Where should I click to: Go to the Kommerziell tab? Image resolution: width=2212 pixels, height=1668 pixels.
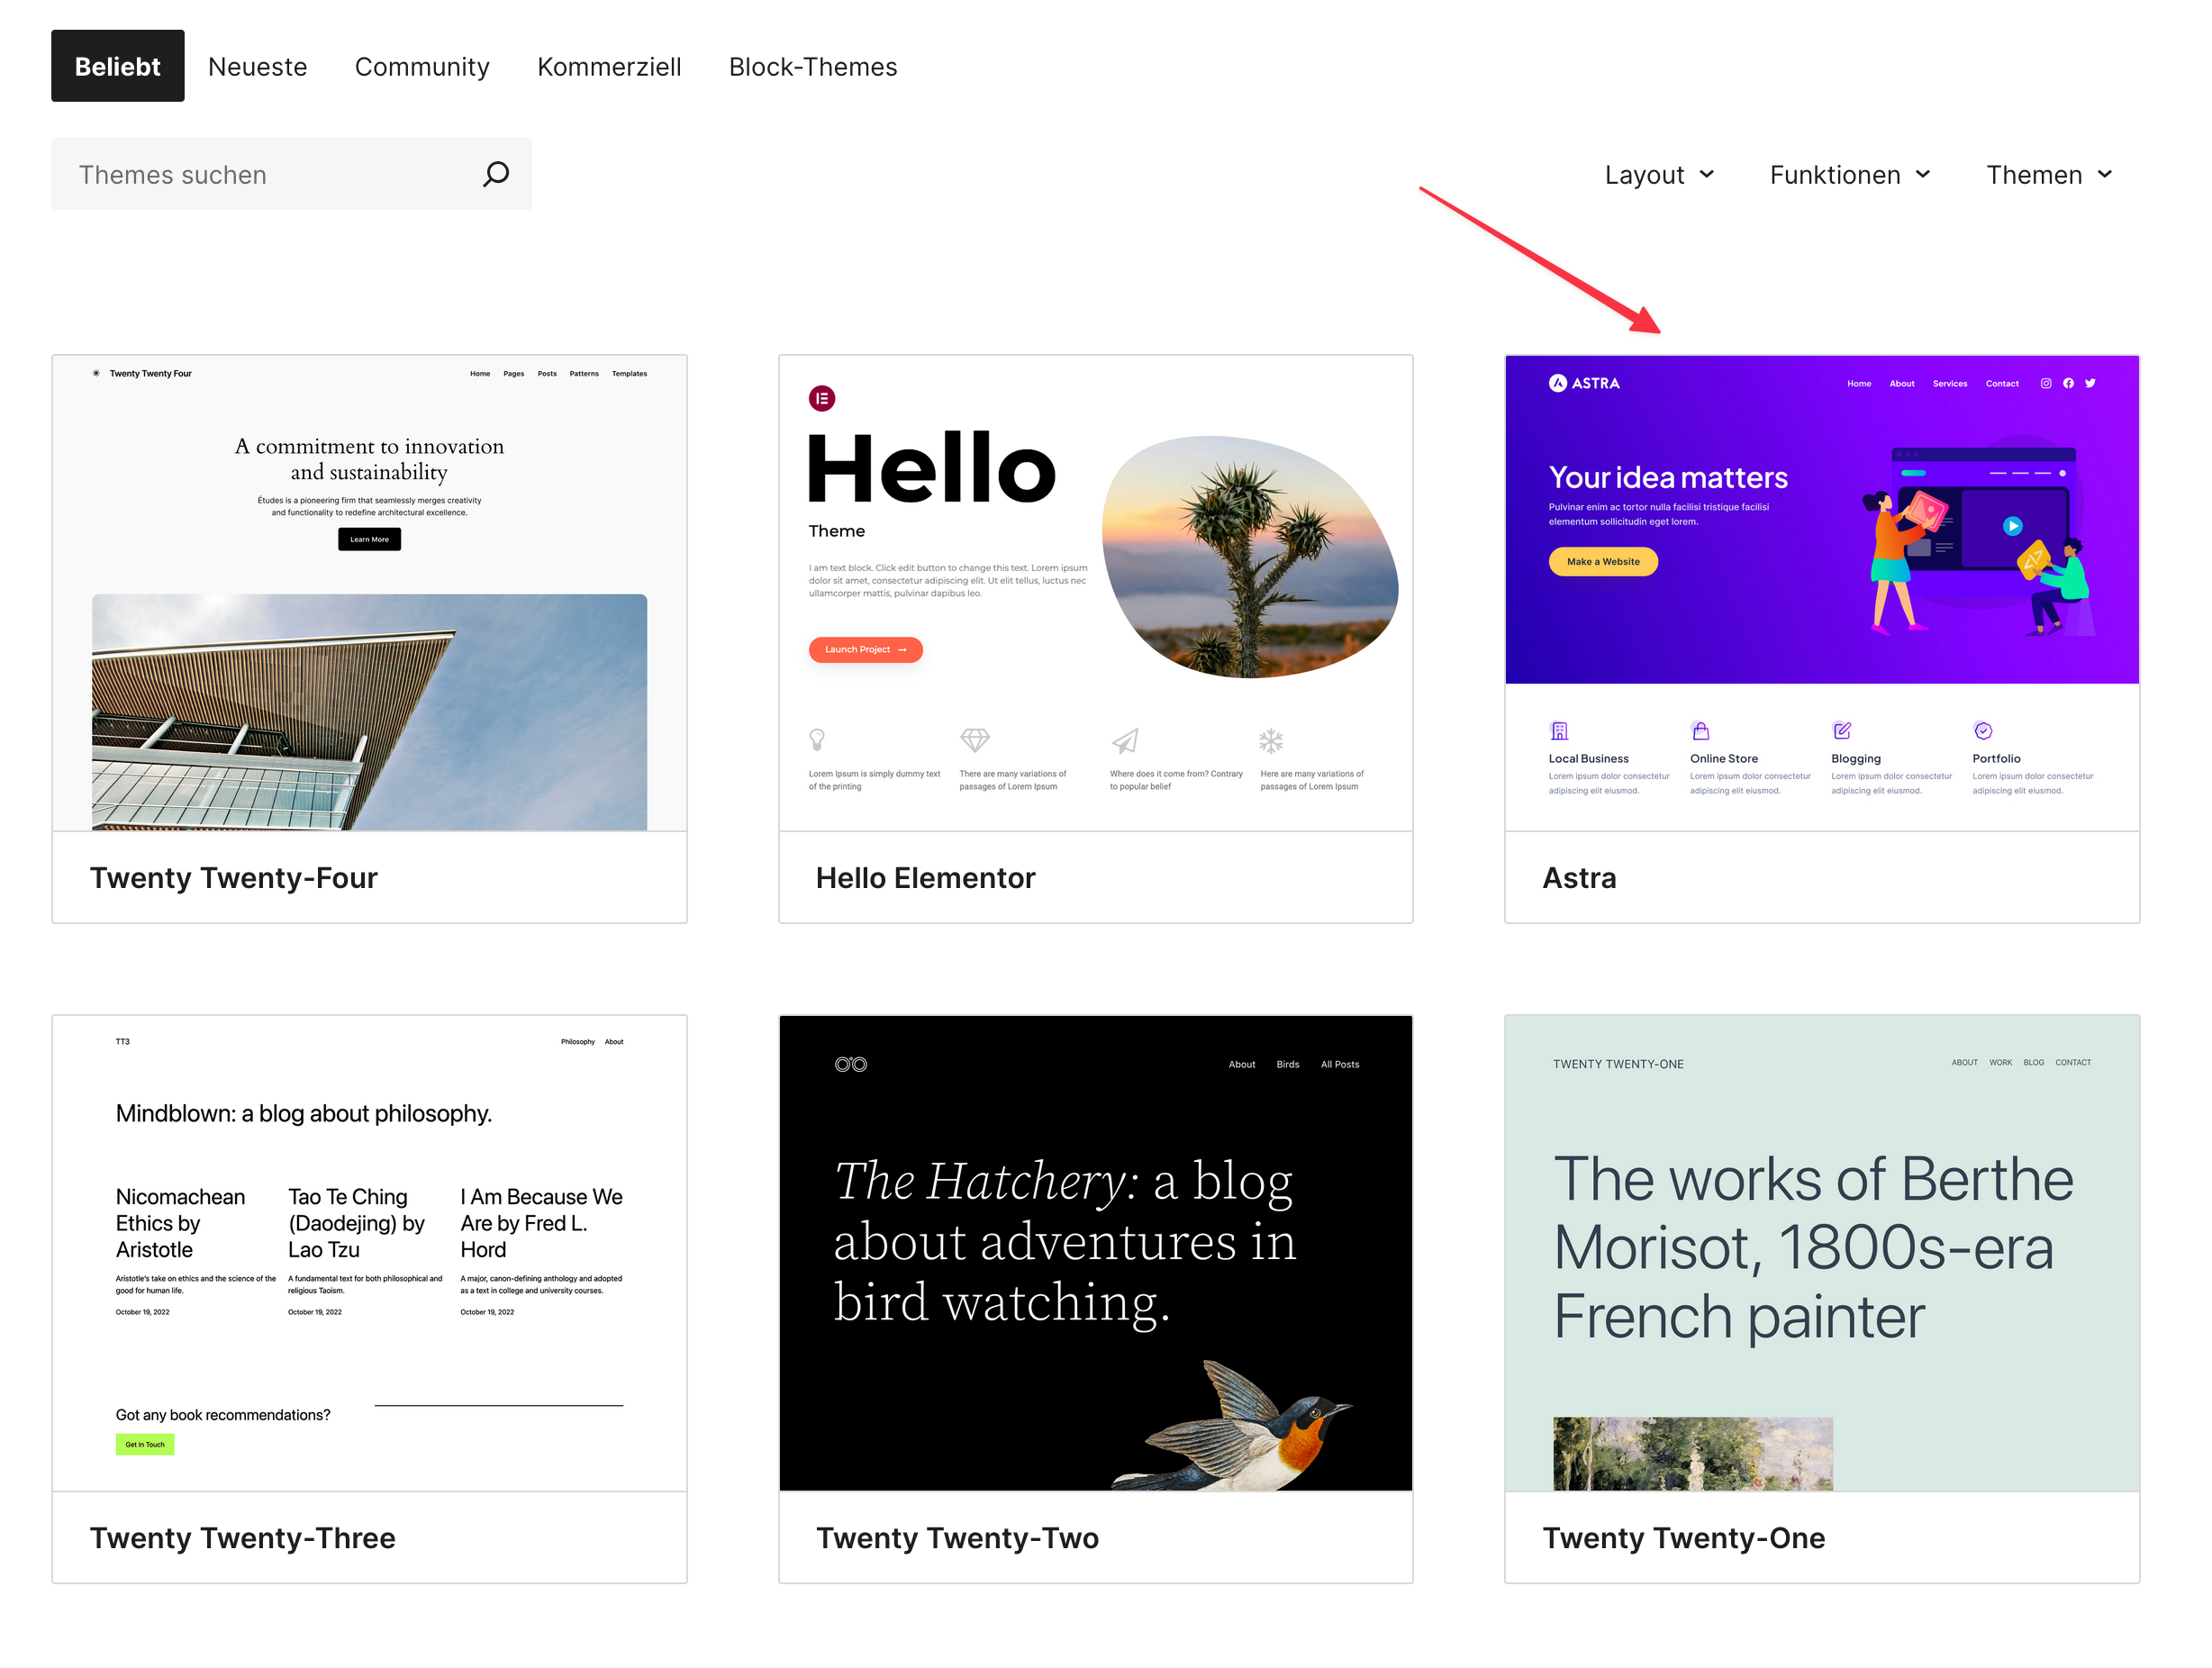point(609,66)
